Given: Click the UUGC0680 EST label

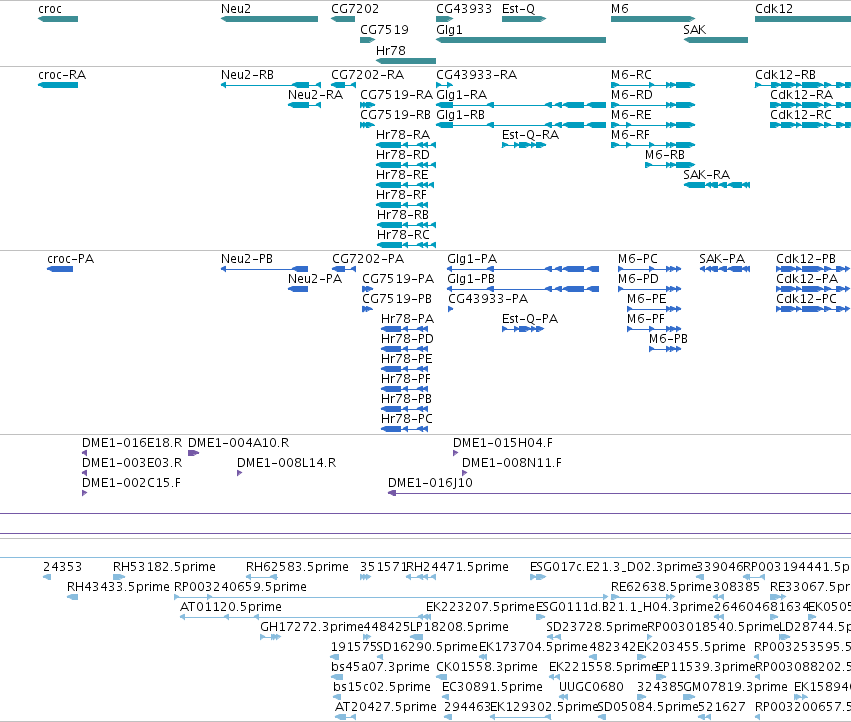Looking at the screenshot, I should coord(592,687).
